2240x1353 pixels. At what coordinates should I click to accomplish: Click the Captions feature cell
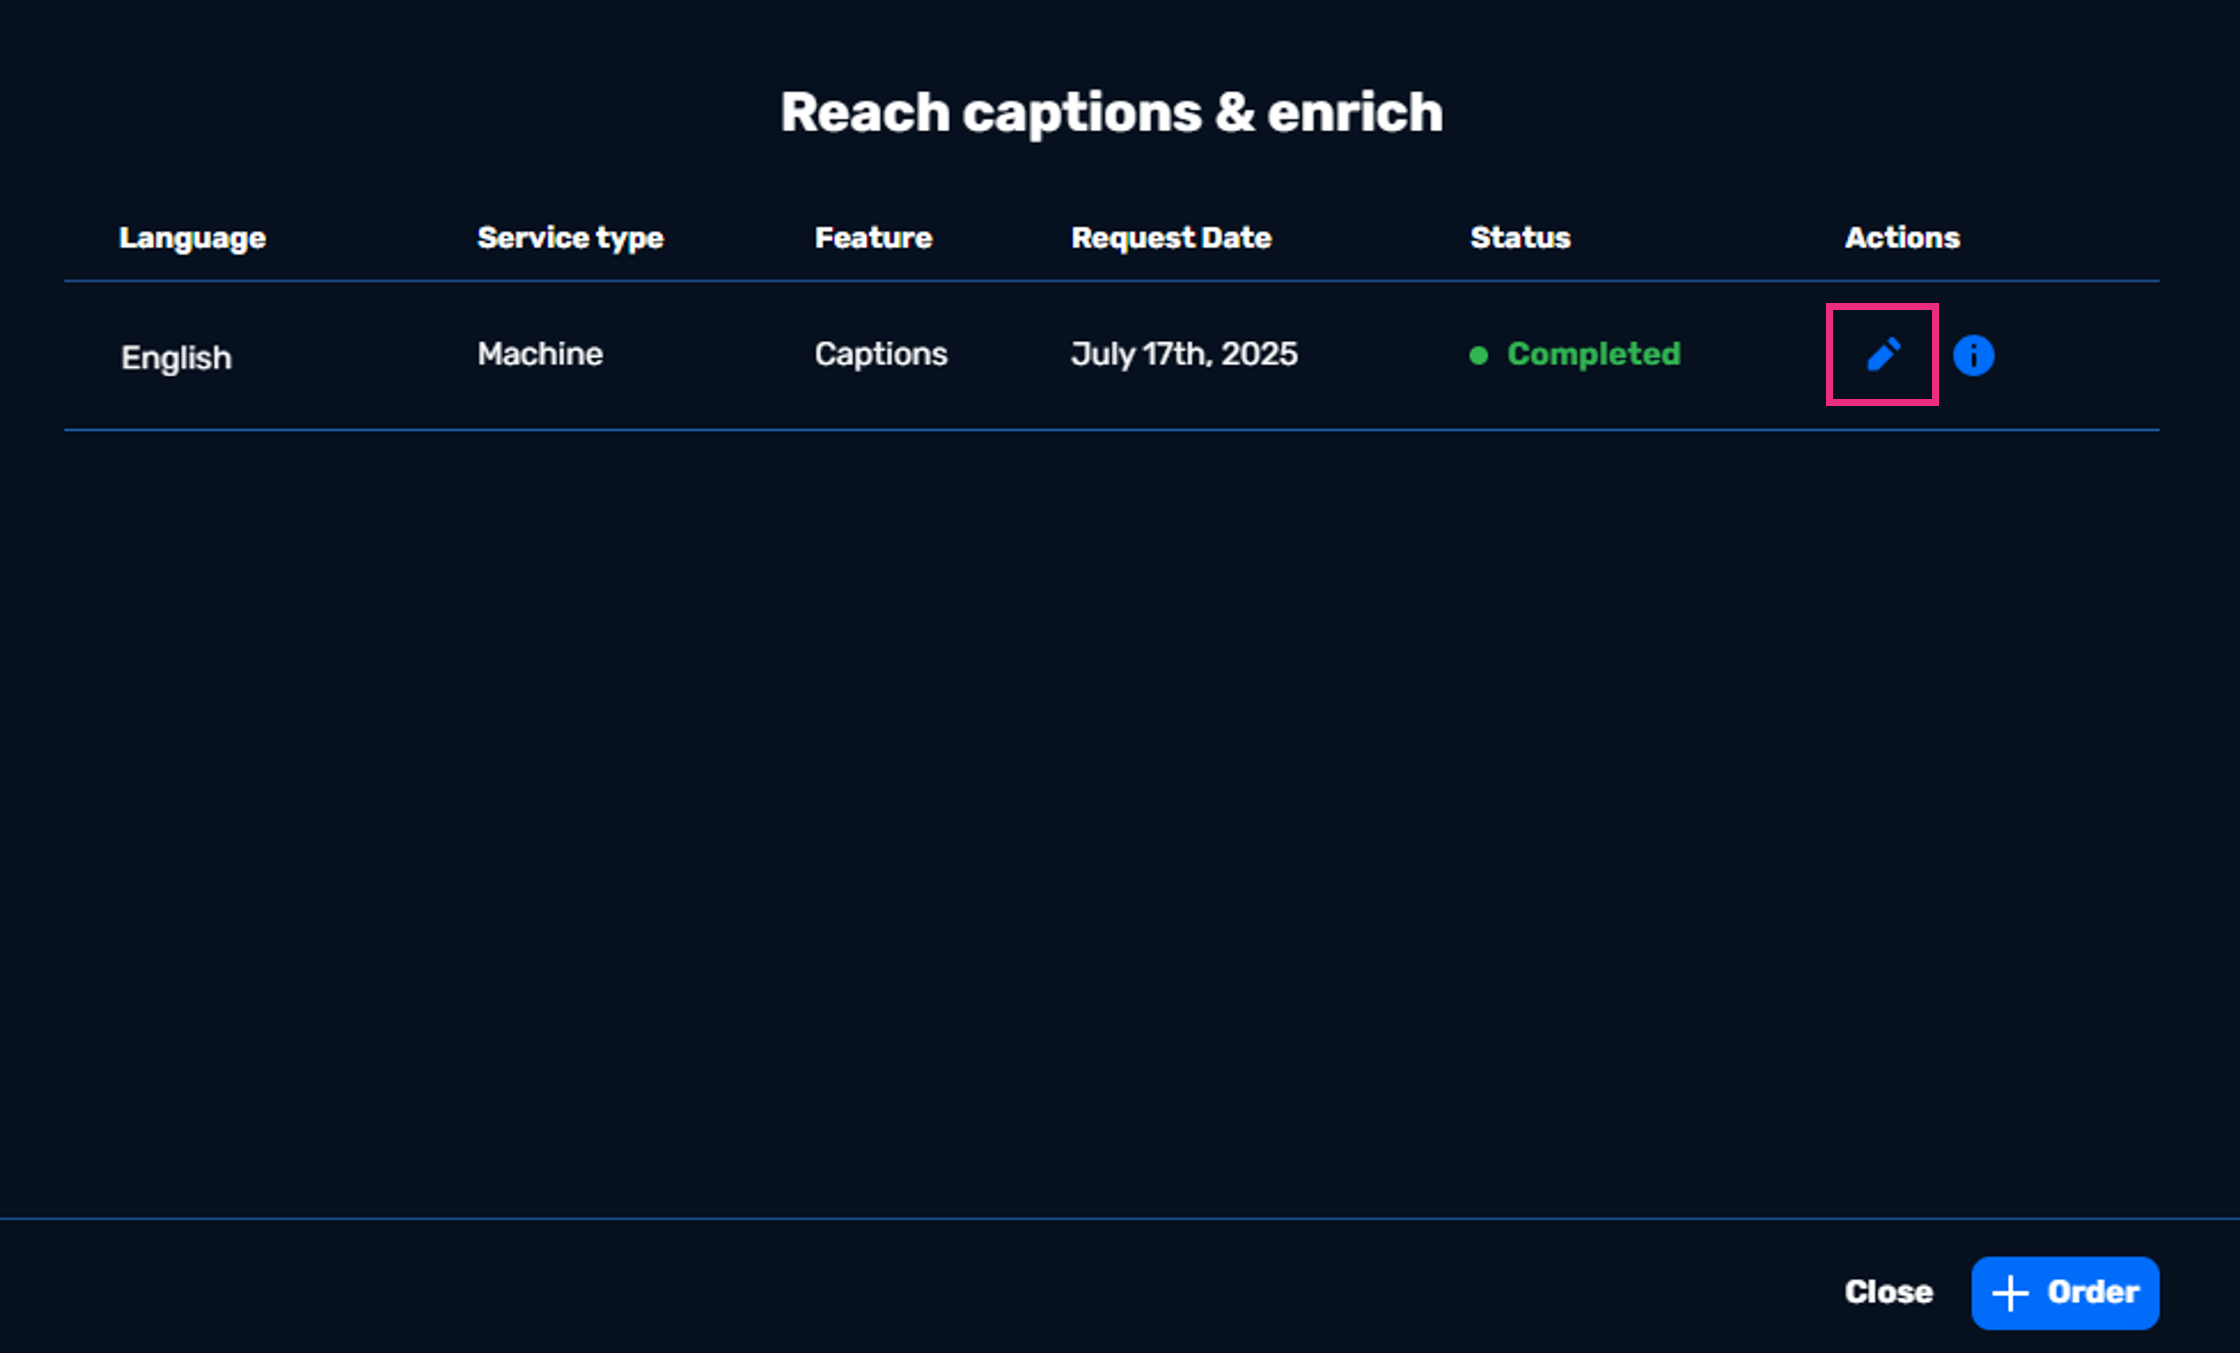tap(881, 354)
